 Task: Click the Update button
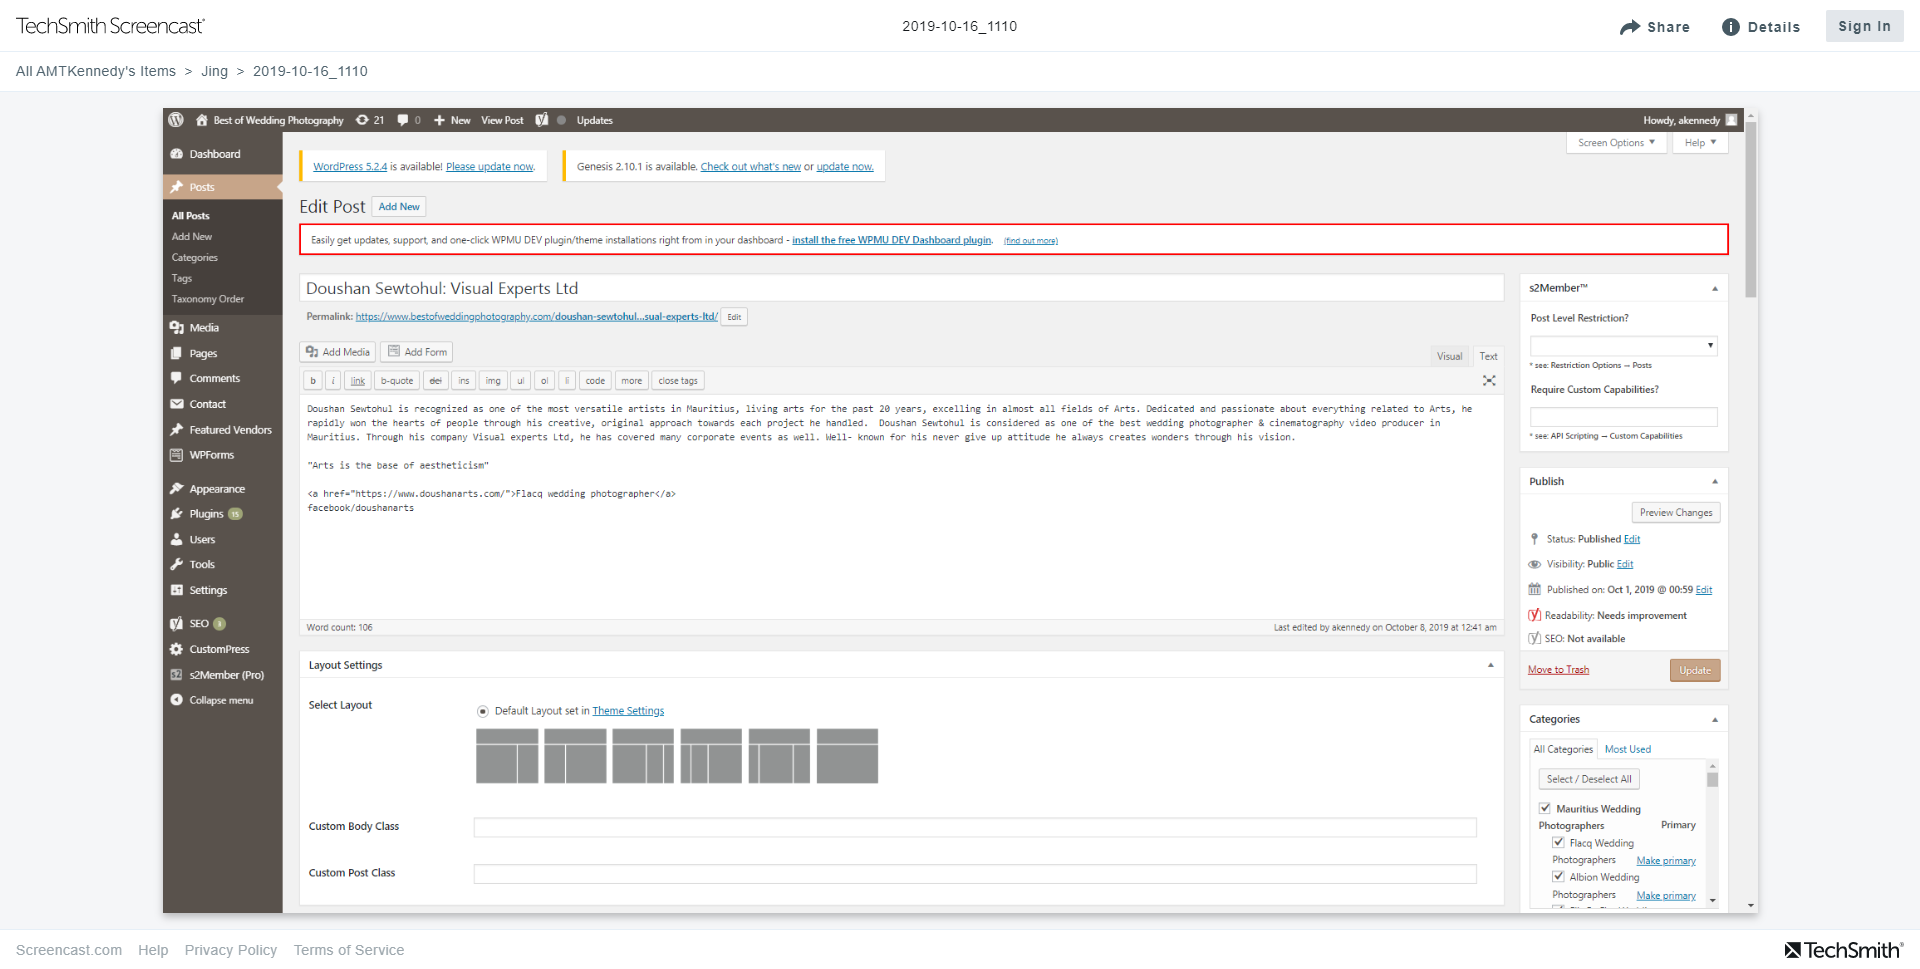click(1695, 670)
